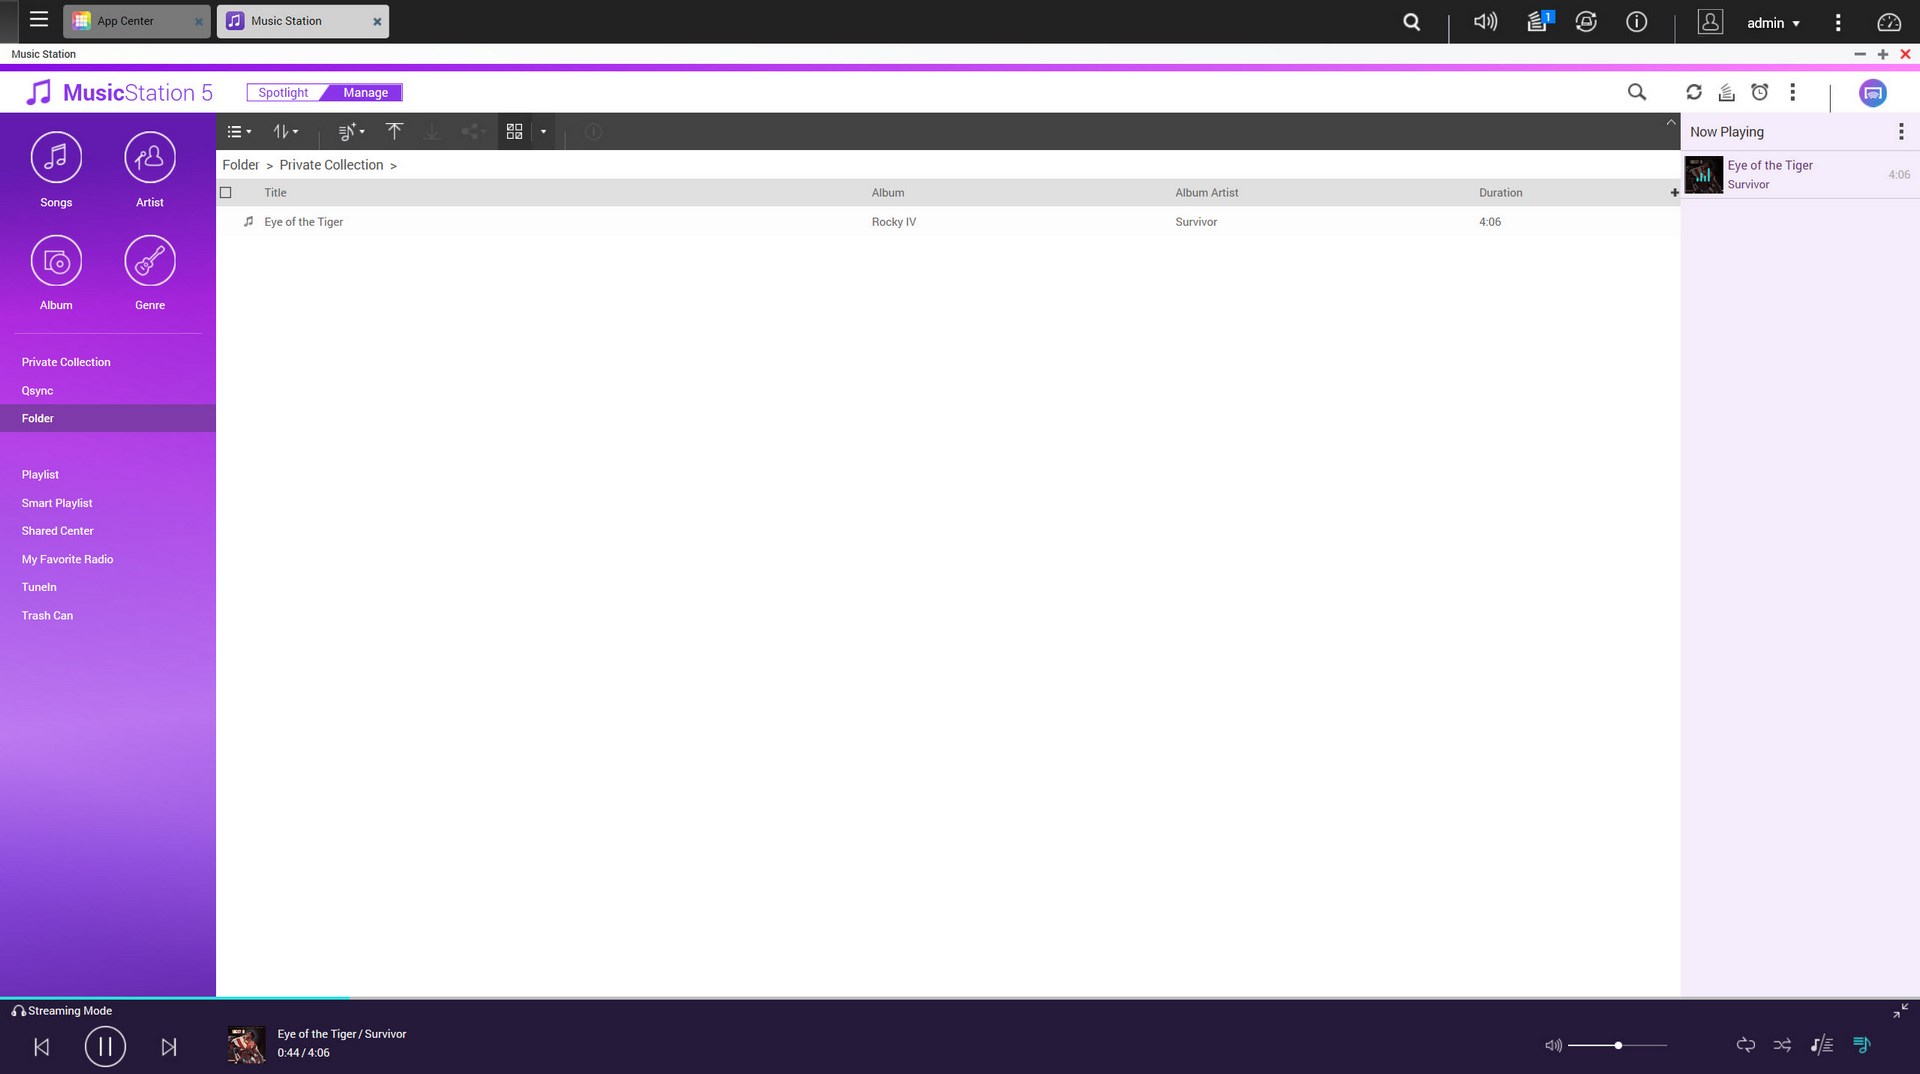Viewport: 1920px width, 1074px height.
Task: Expand the player to full view
Action: click(x=1900, y=1011)
